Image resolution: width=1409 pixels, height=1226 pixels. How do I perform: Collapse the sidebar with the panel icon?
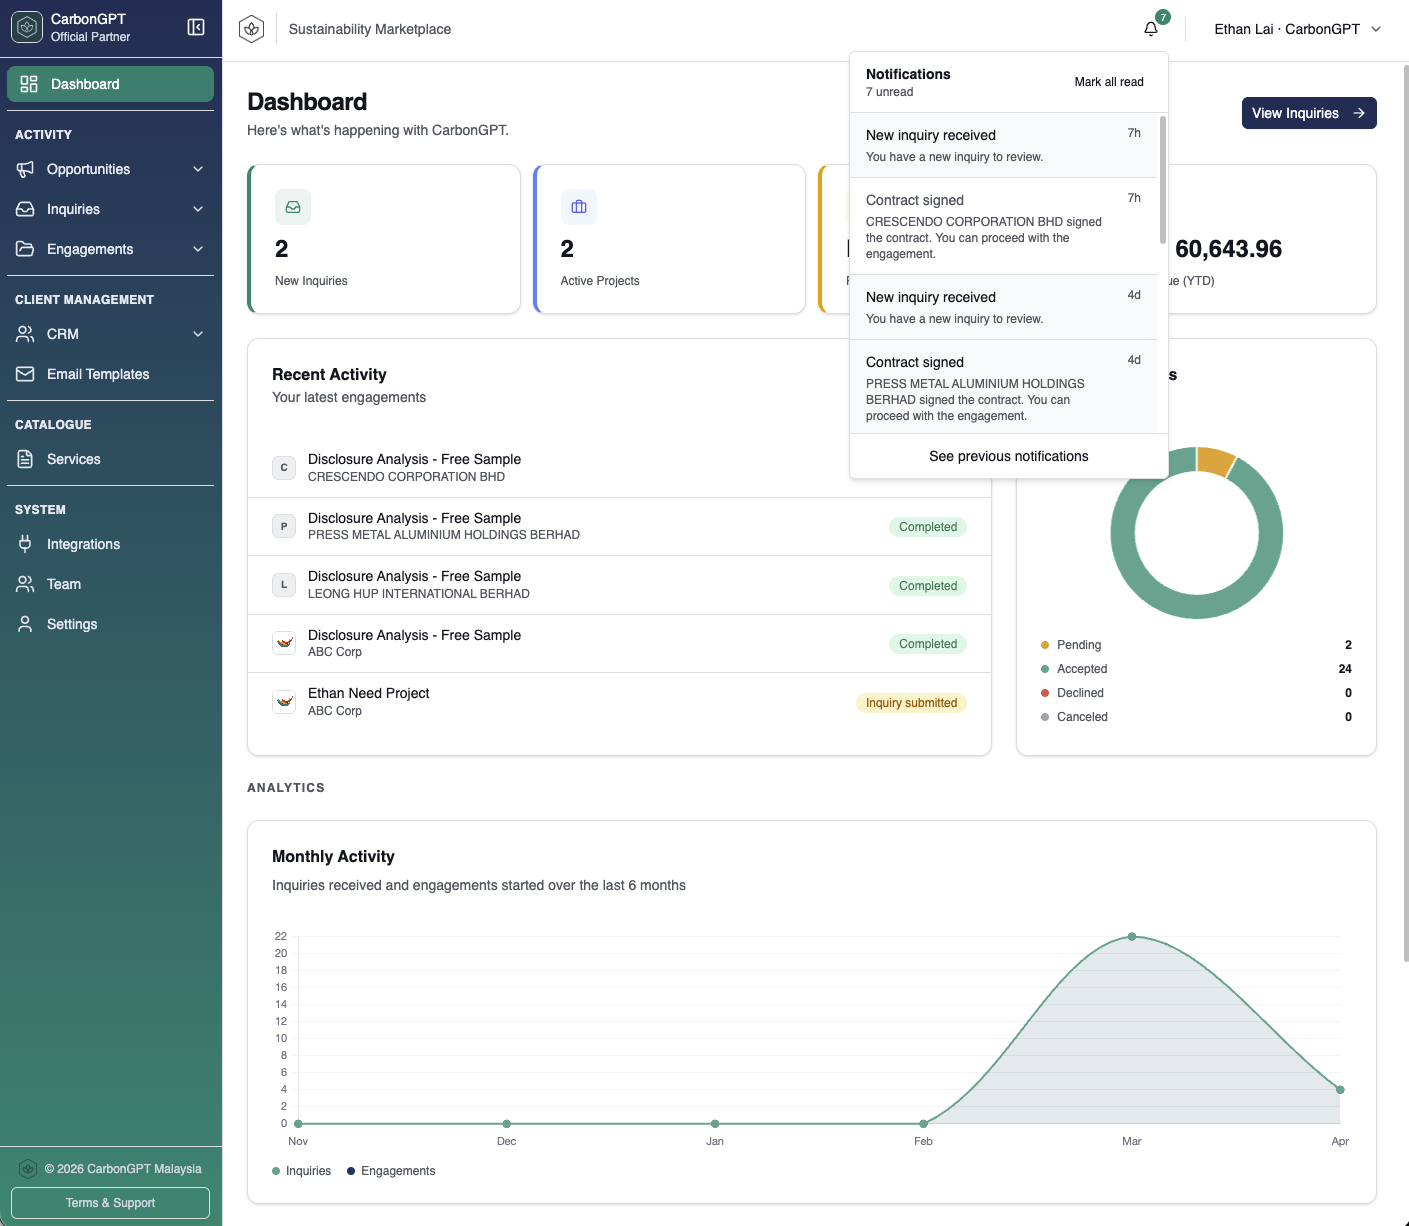196,27
